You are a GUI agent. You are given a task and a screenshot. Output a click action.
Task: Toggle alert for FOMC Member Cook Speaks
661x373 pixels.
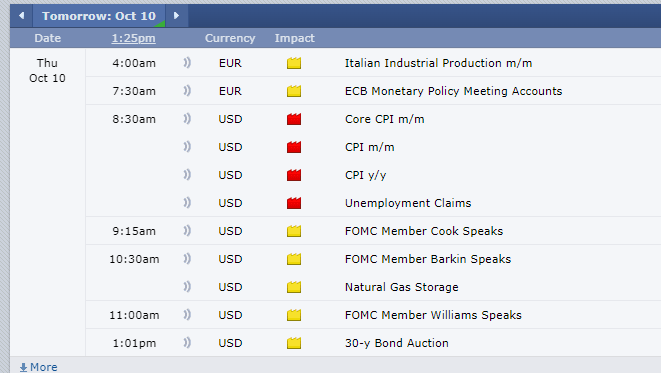(187, 231)
